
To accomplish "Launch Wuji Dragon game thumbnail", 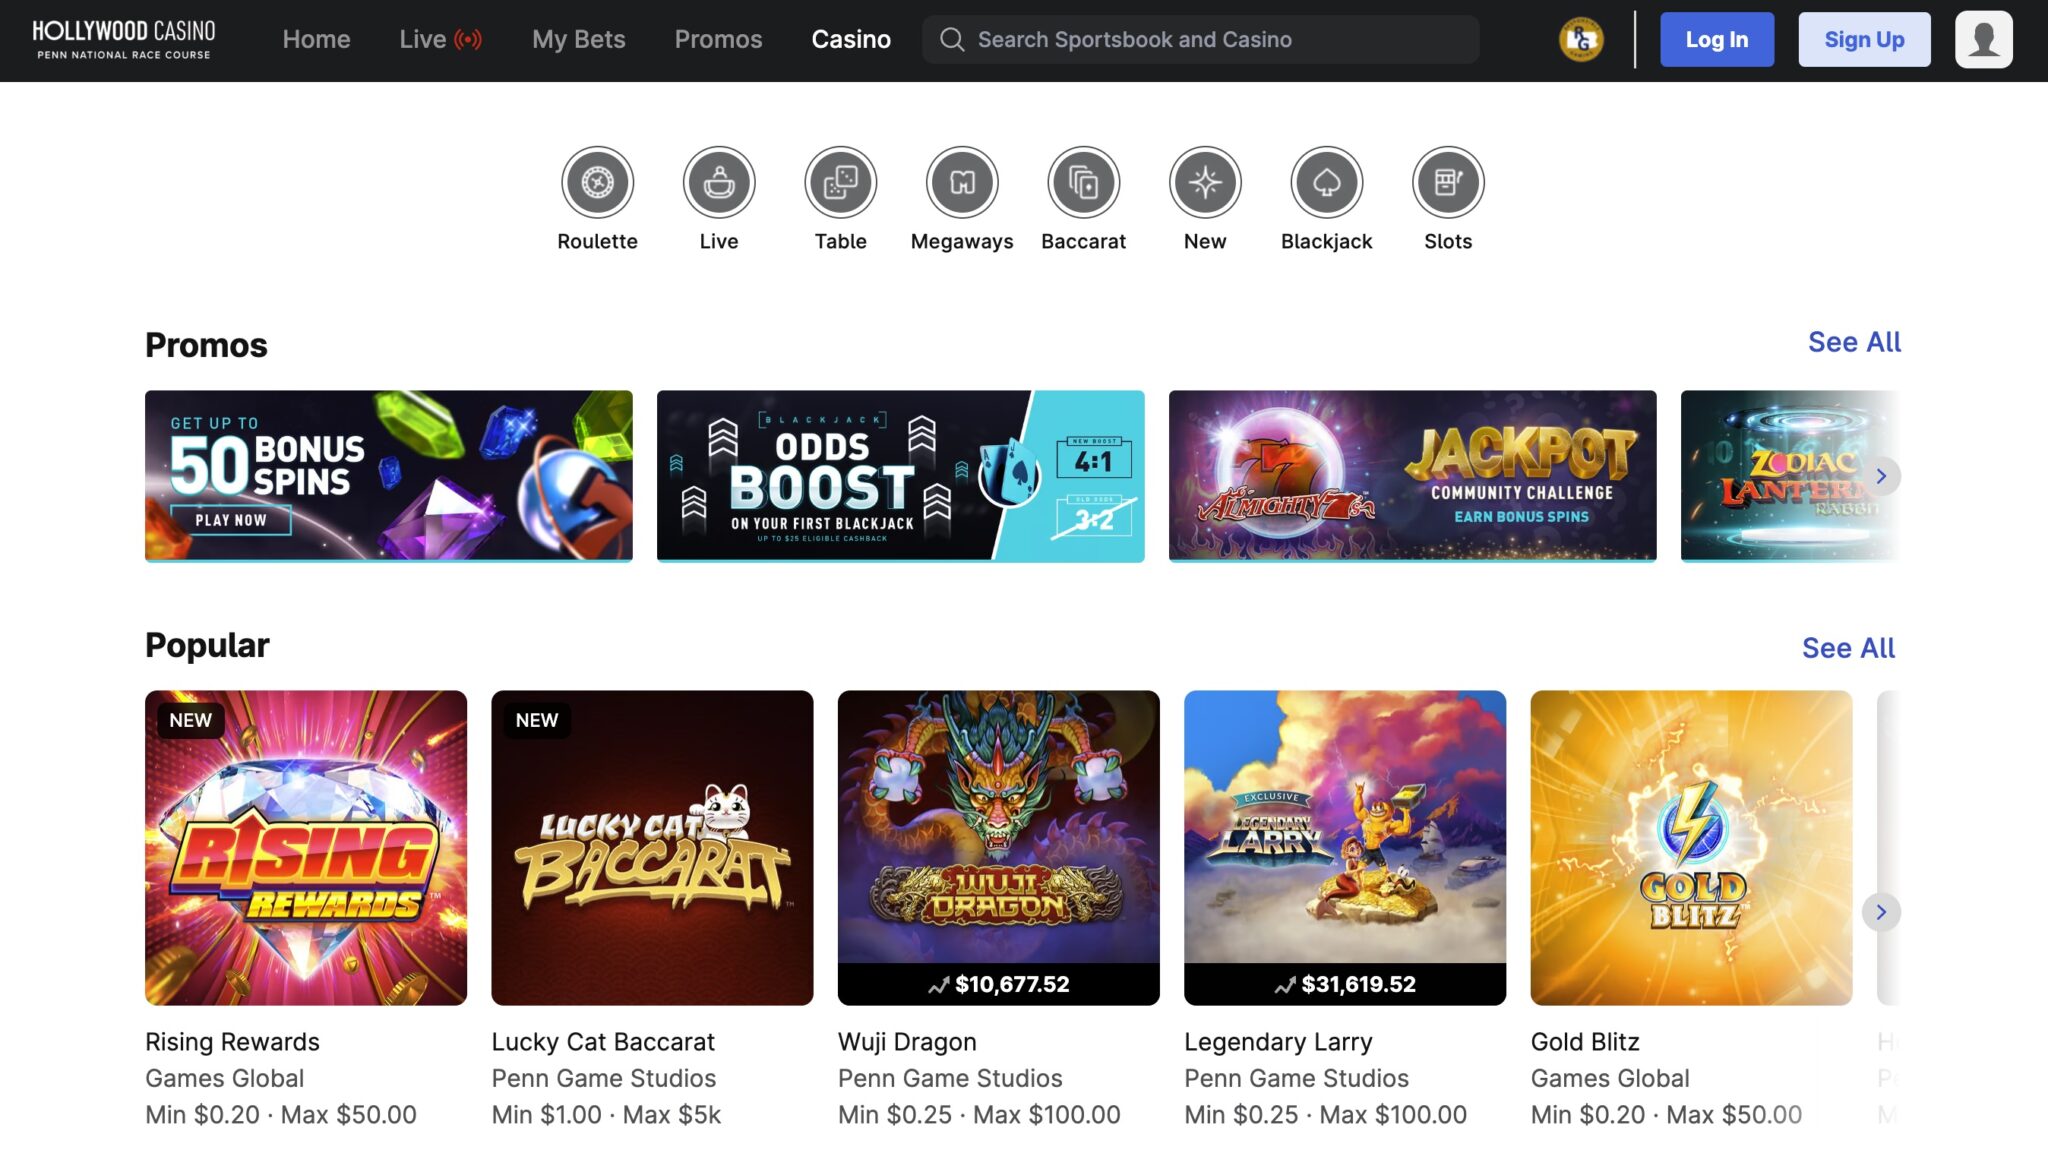I will pos(999,848).
